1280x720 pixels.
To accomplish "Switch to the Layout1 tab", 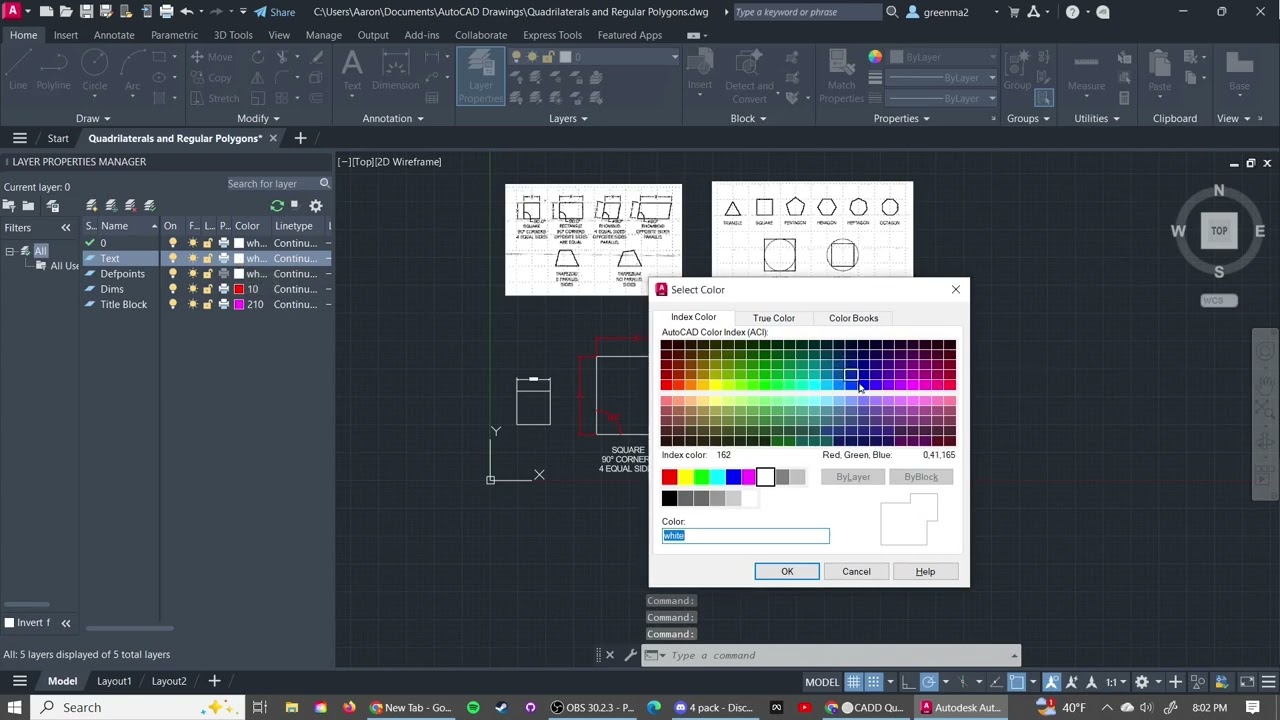I will point(114,681).
